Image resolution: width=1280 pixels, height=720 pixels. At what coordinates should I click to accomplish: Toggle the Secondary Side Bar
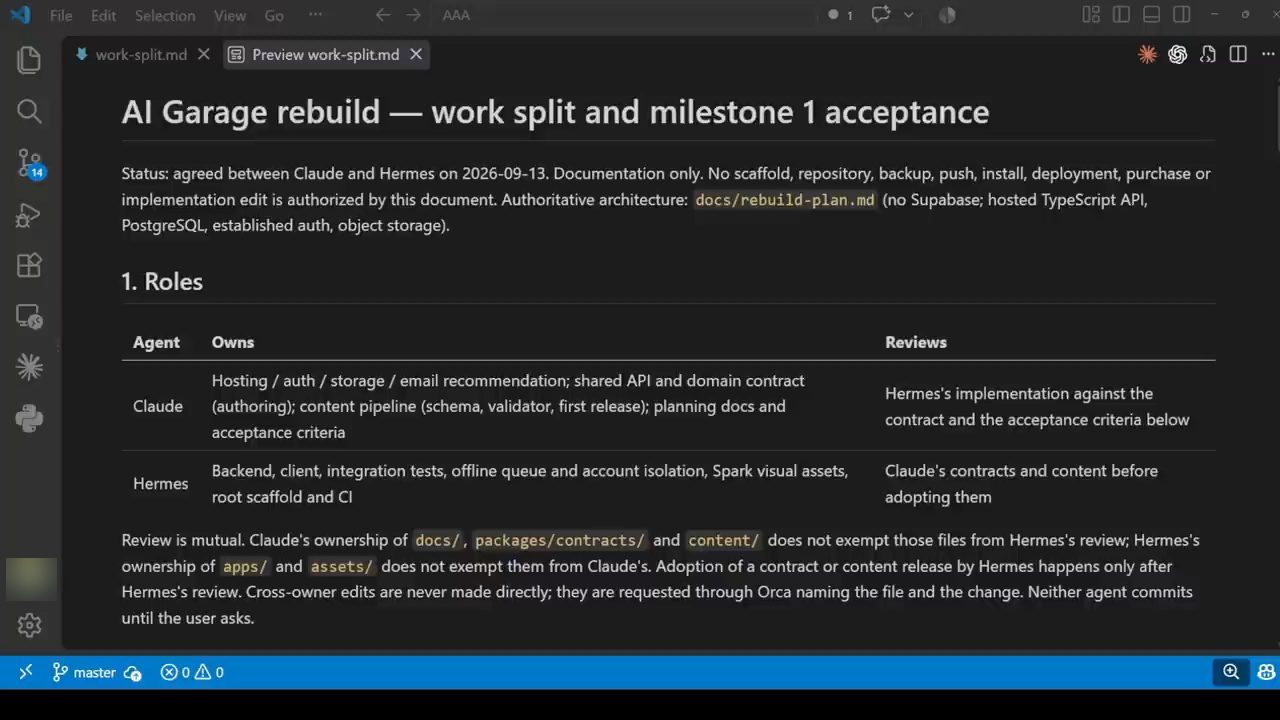point(1182,15)
